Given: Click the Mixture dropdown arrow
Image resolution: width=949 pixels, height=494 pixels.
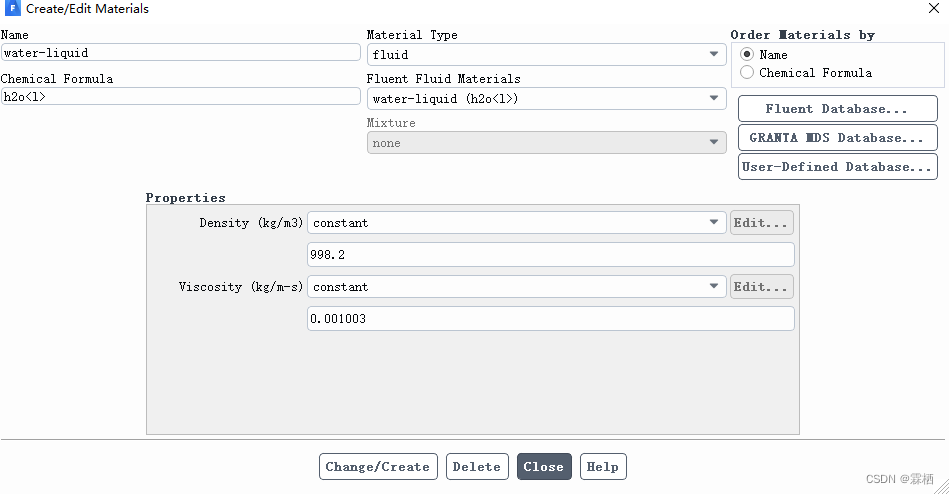Looking at the screenshot, I should [714, 143].
